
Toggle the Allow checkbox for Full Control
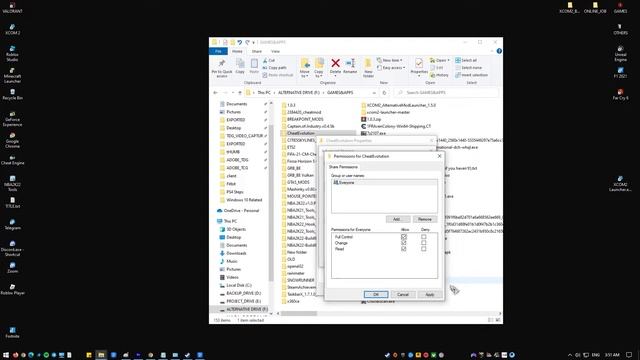(x=404, y=237)
